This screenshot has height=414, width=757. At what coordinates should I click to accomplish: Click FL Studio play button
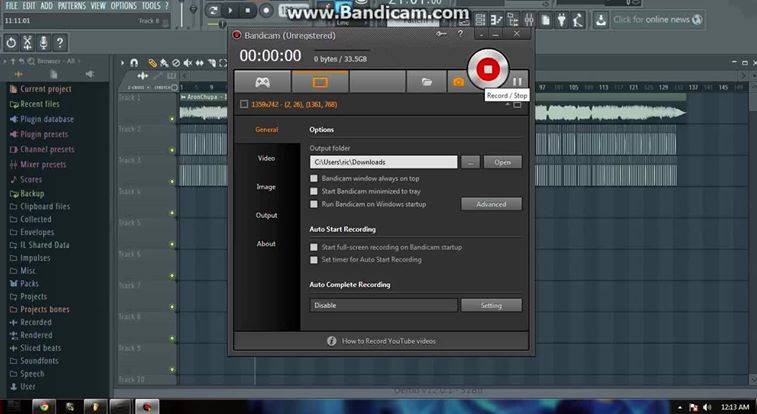pos(230,11)
